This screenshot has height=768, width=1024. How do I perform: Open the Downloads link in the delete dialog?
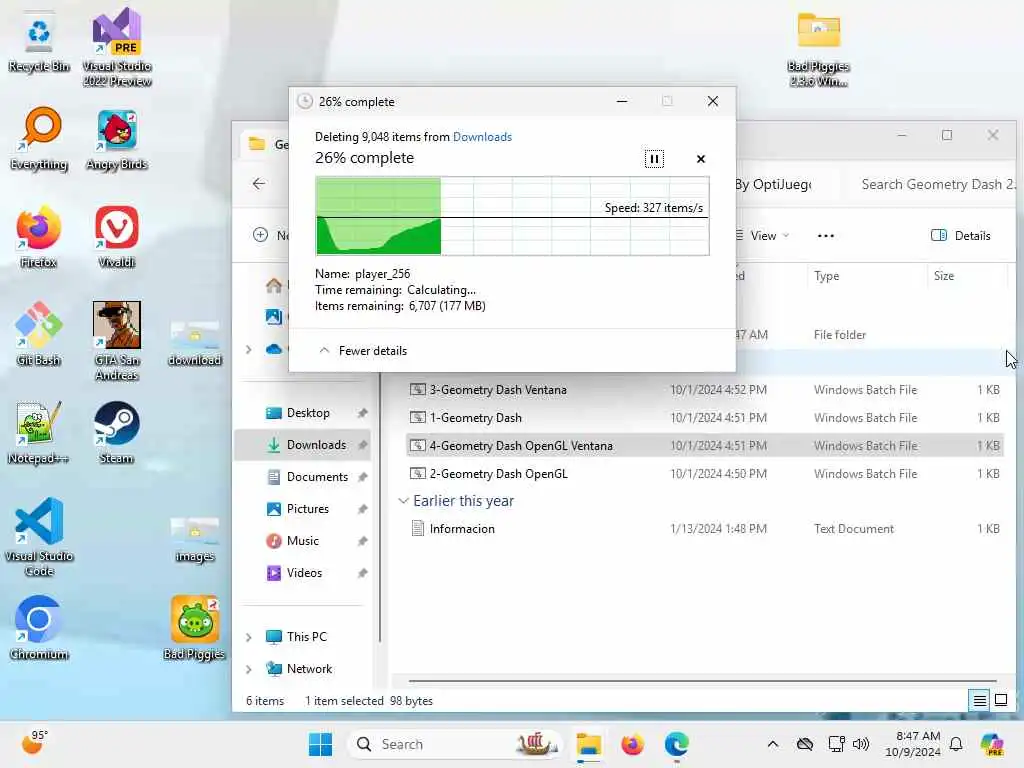pos(482,136)
